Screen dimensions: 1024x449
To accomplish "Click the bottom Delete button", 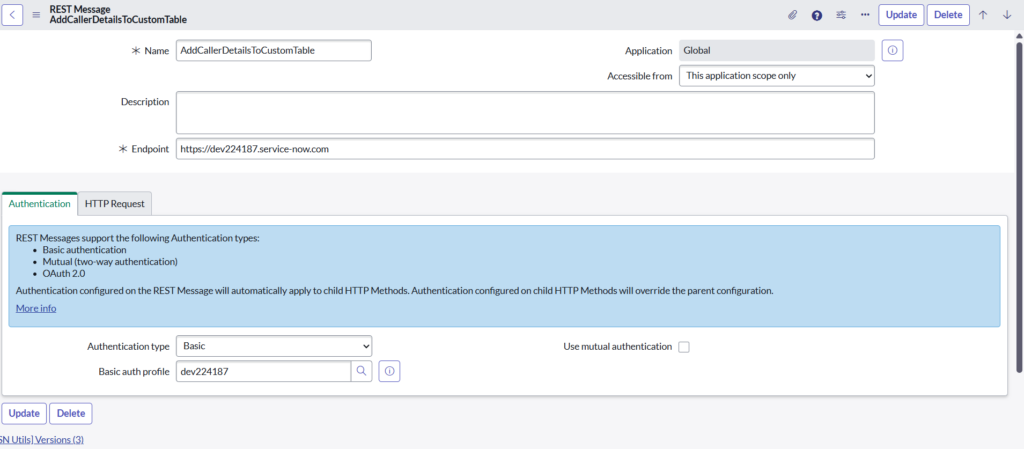I will pyautogui.click(x=71, y=413).
